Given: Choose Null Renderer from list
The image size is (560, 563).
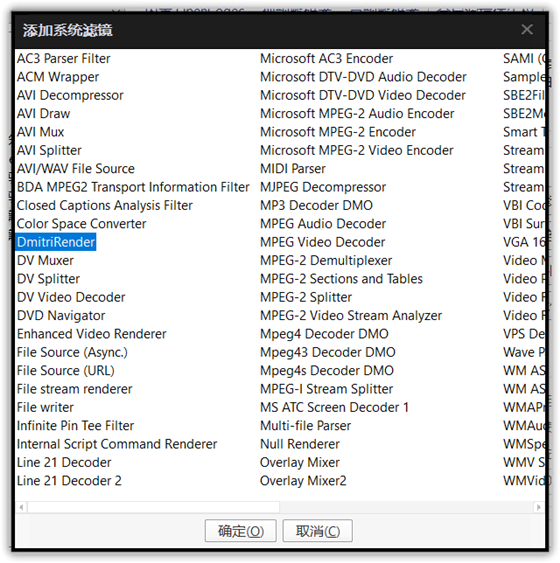Looking at the screenshot, I should click(300, 444).
